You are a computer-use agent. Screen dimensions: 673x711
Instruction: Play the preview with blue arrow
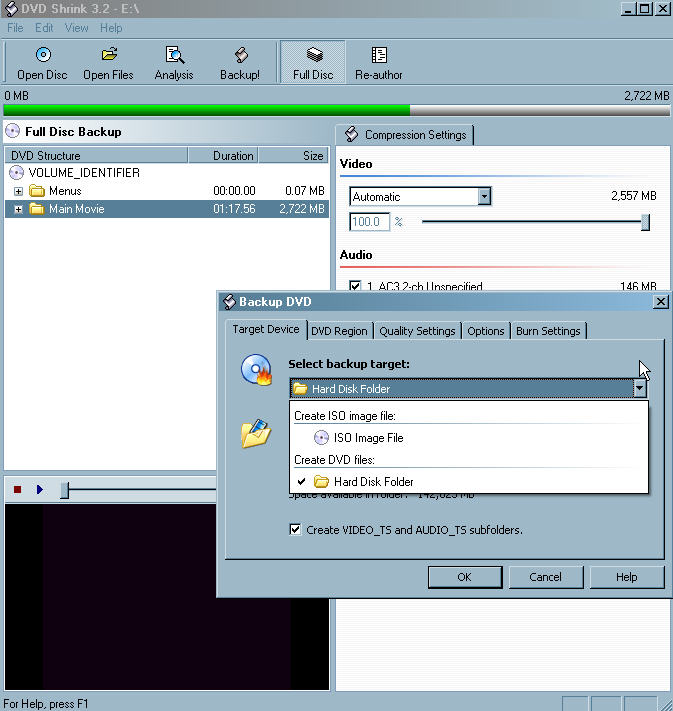pyautogui.click(x=40, y=490)
